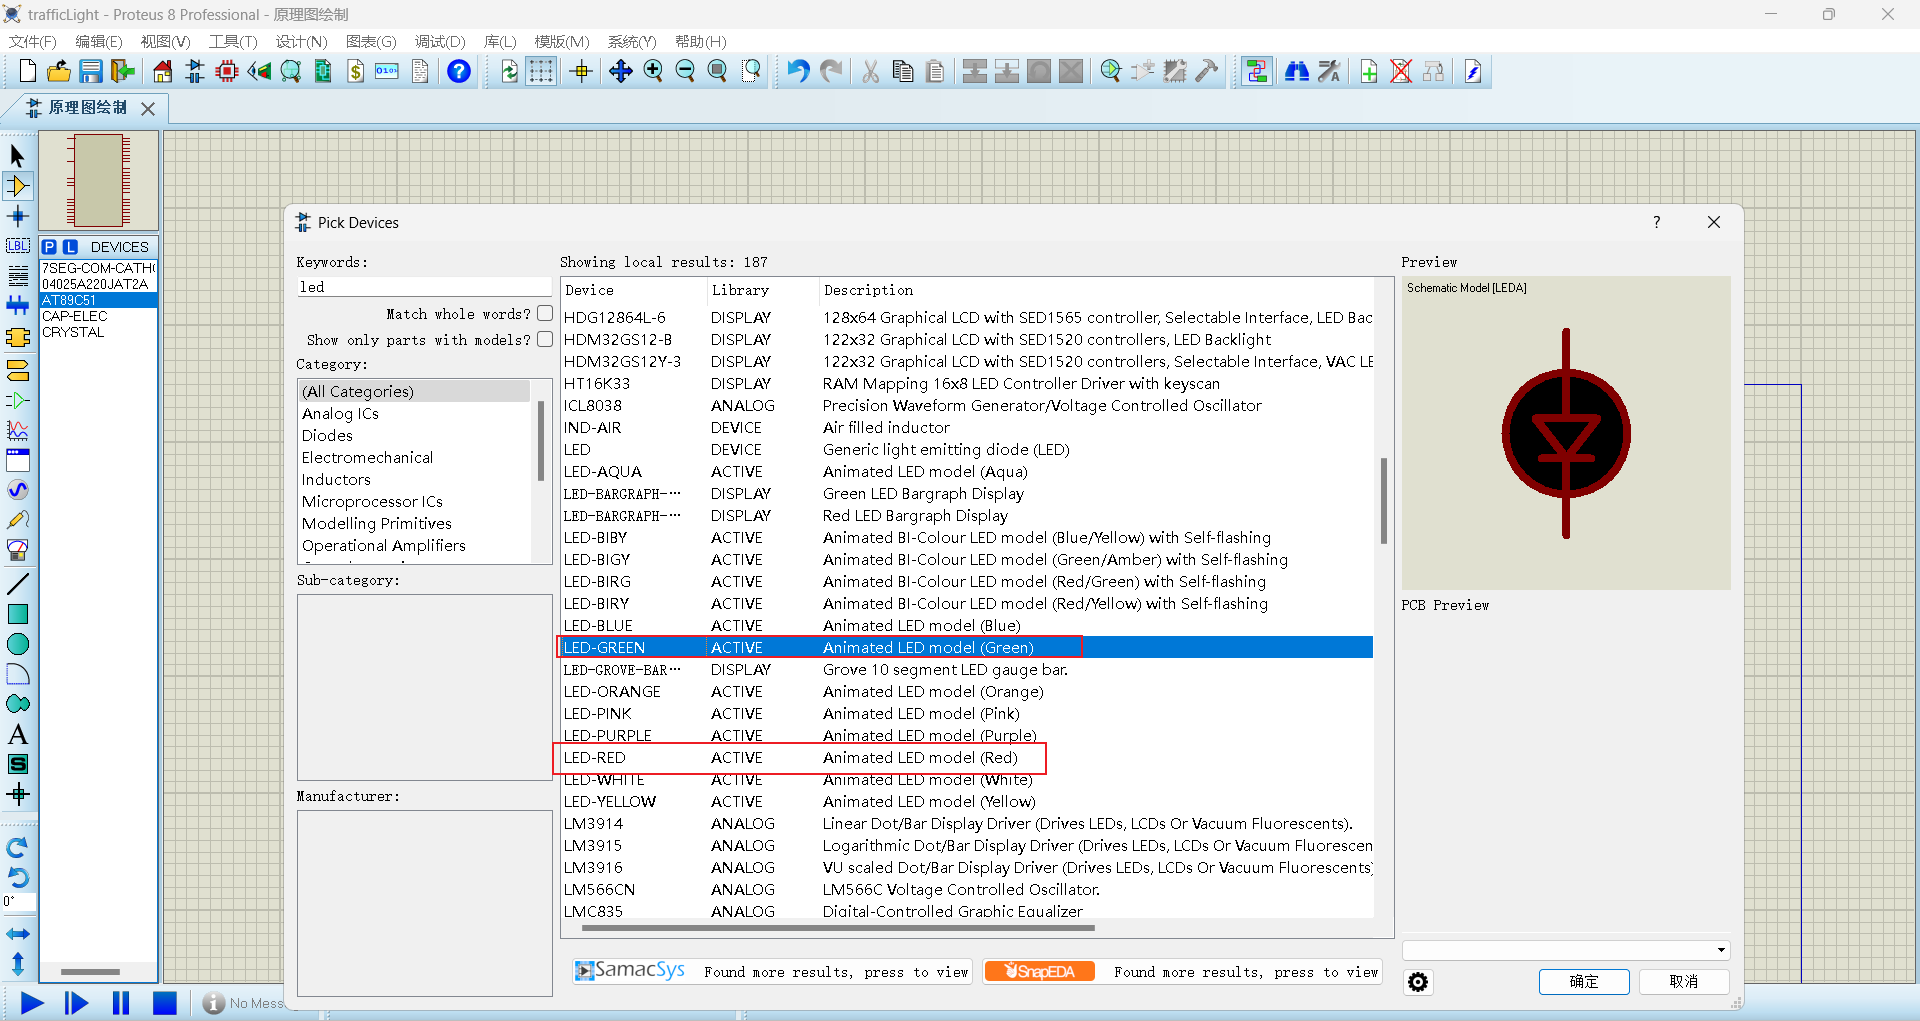Click the results horizontal scrollbar
Screen dimensions: 1920x1021
coord(838,928)
